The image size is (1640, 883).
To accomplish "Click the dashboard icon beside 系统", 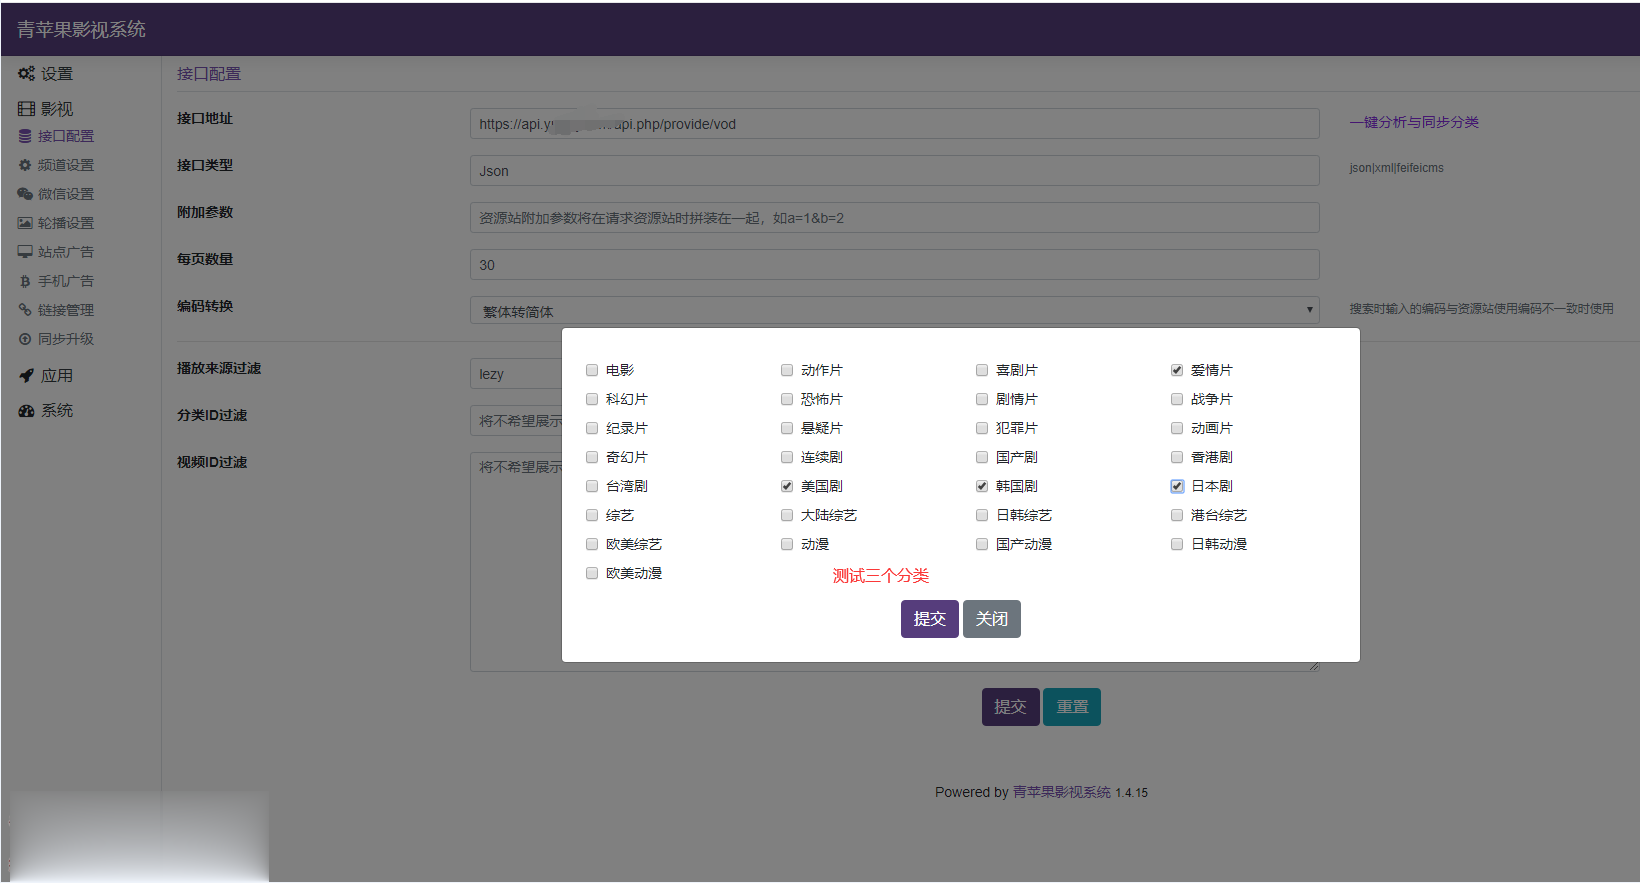I will click(26, 411).
